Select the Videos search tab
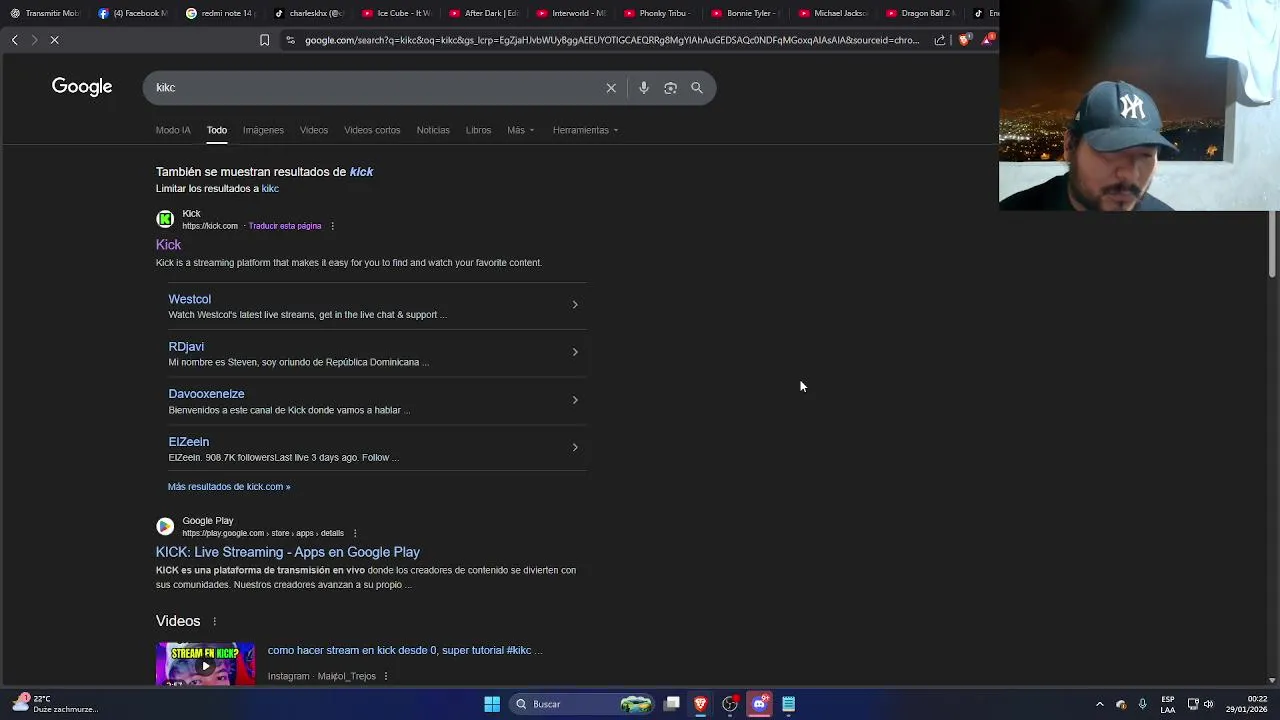 tap(314, 130)
